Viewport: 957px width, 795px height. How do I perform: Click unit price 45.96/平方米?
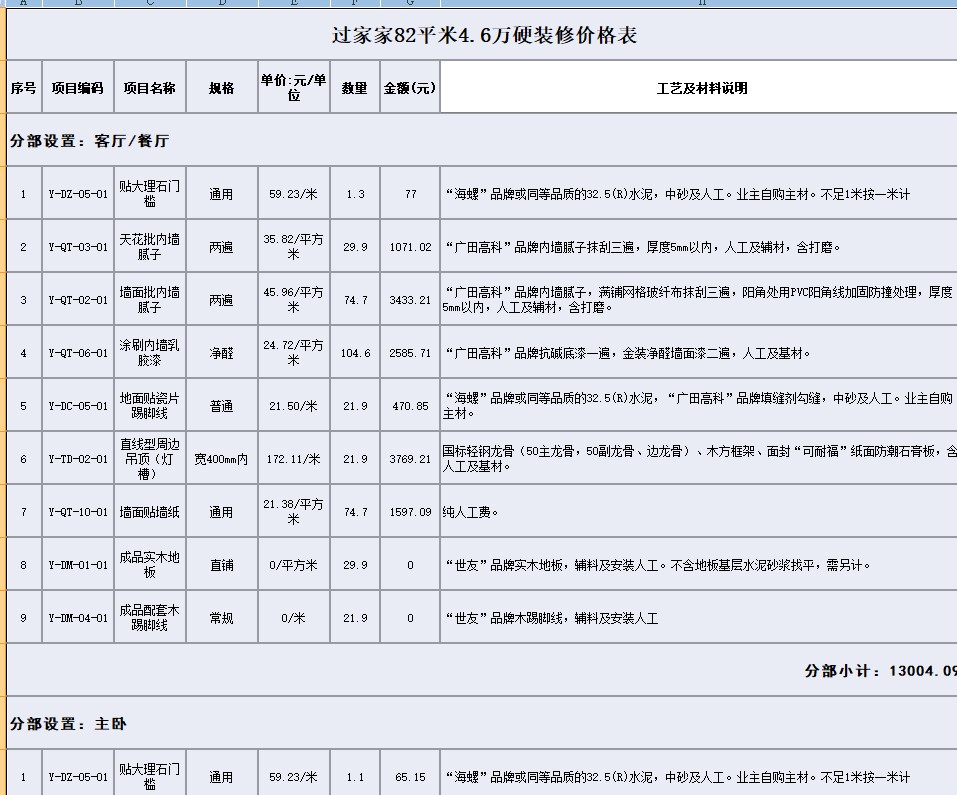pos(294,300)
